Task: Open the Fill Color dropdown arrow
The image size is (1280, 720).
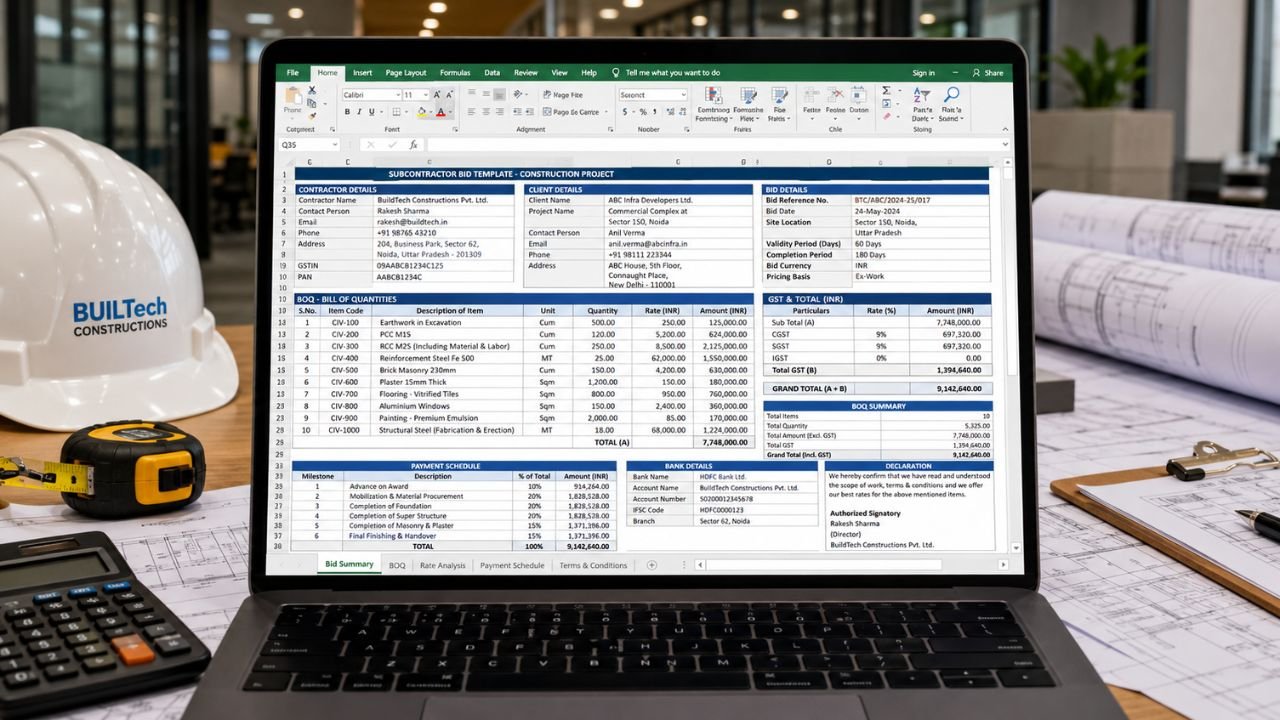Action: point(431,112)
